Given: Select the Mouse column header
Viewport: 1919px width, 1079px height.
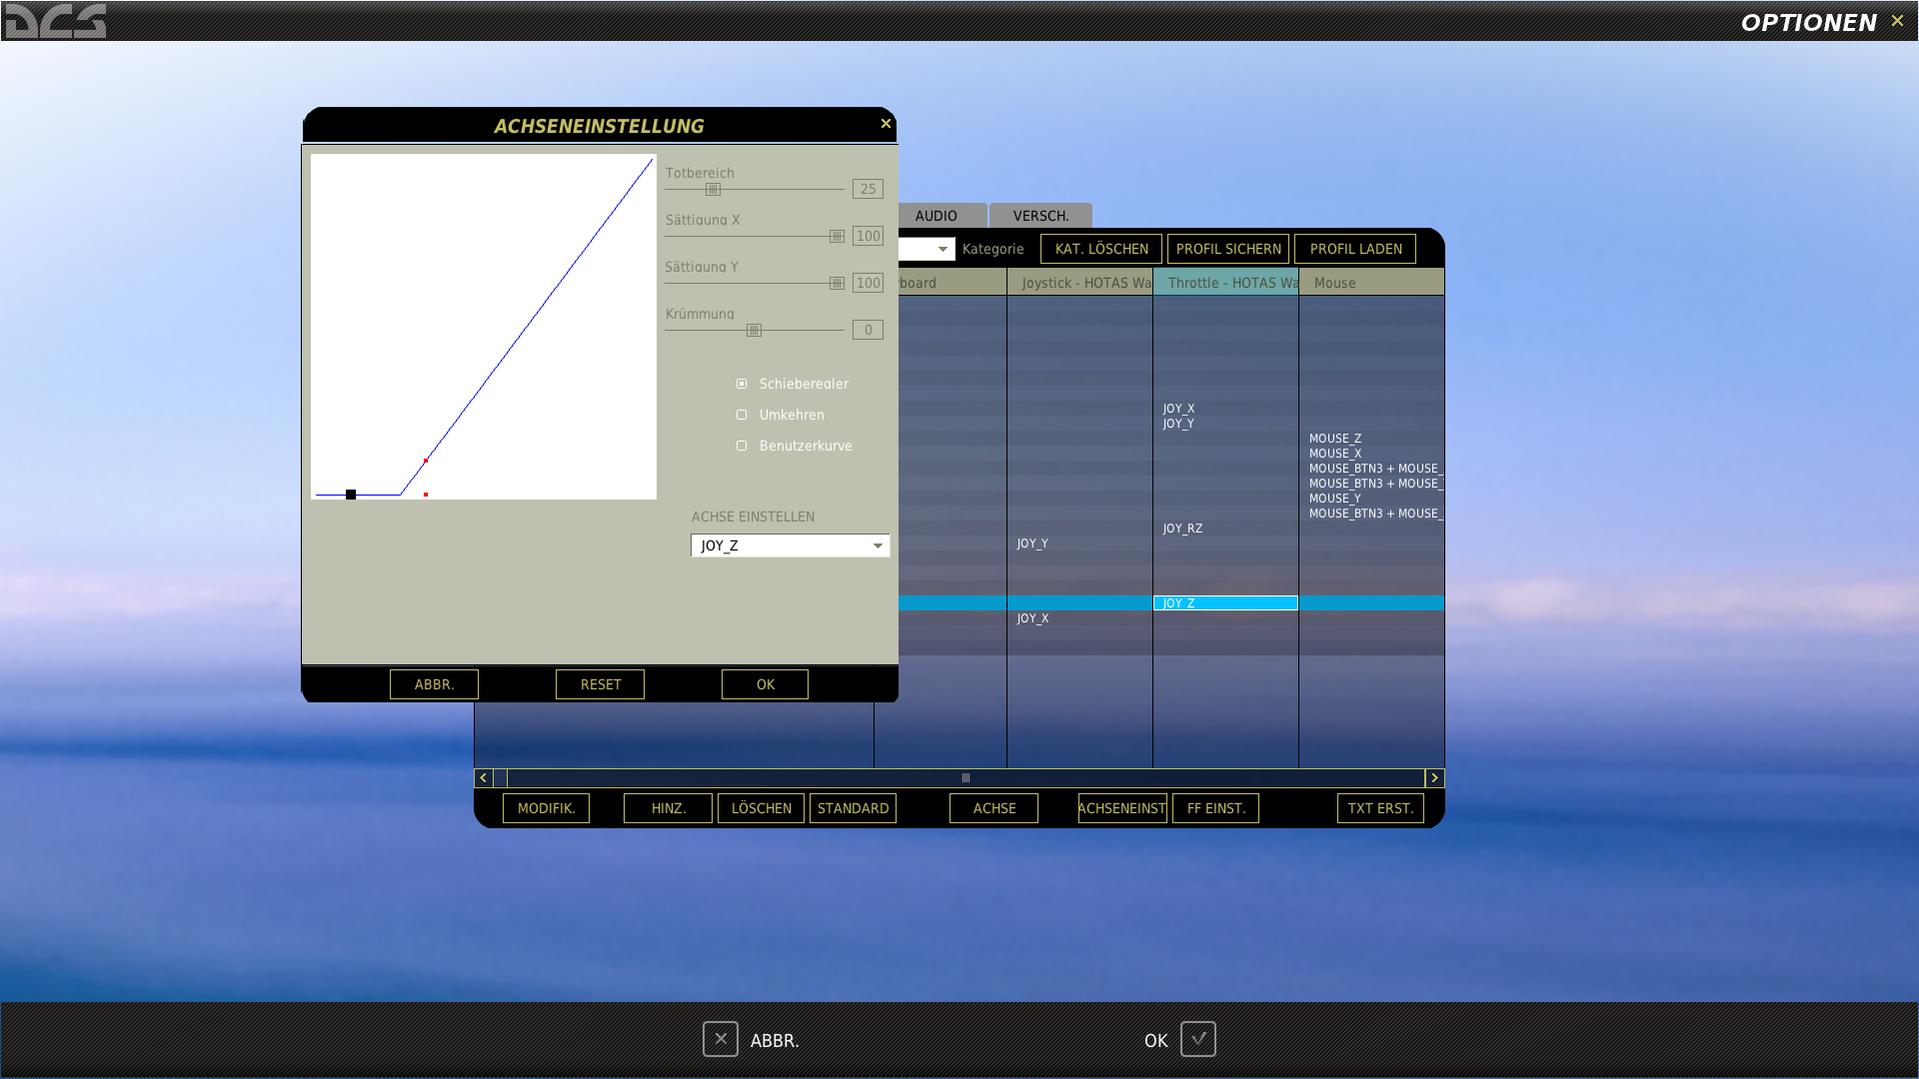Looking at the screenshot, I should 1371,283.
